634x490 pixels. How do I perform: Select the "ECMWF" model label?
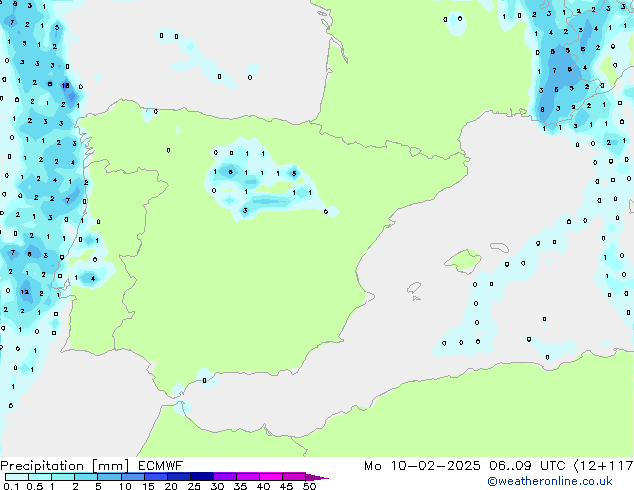pos(161,466)
